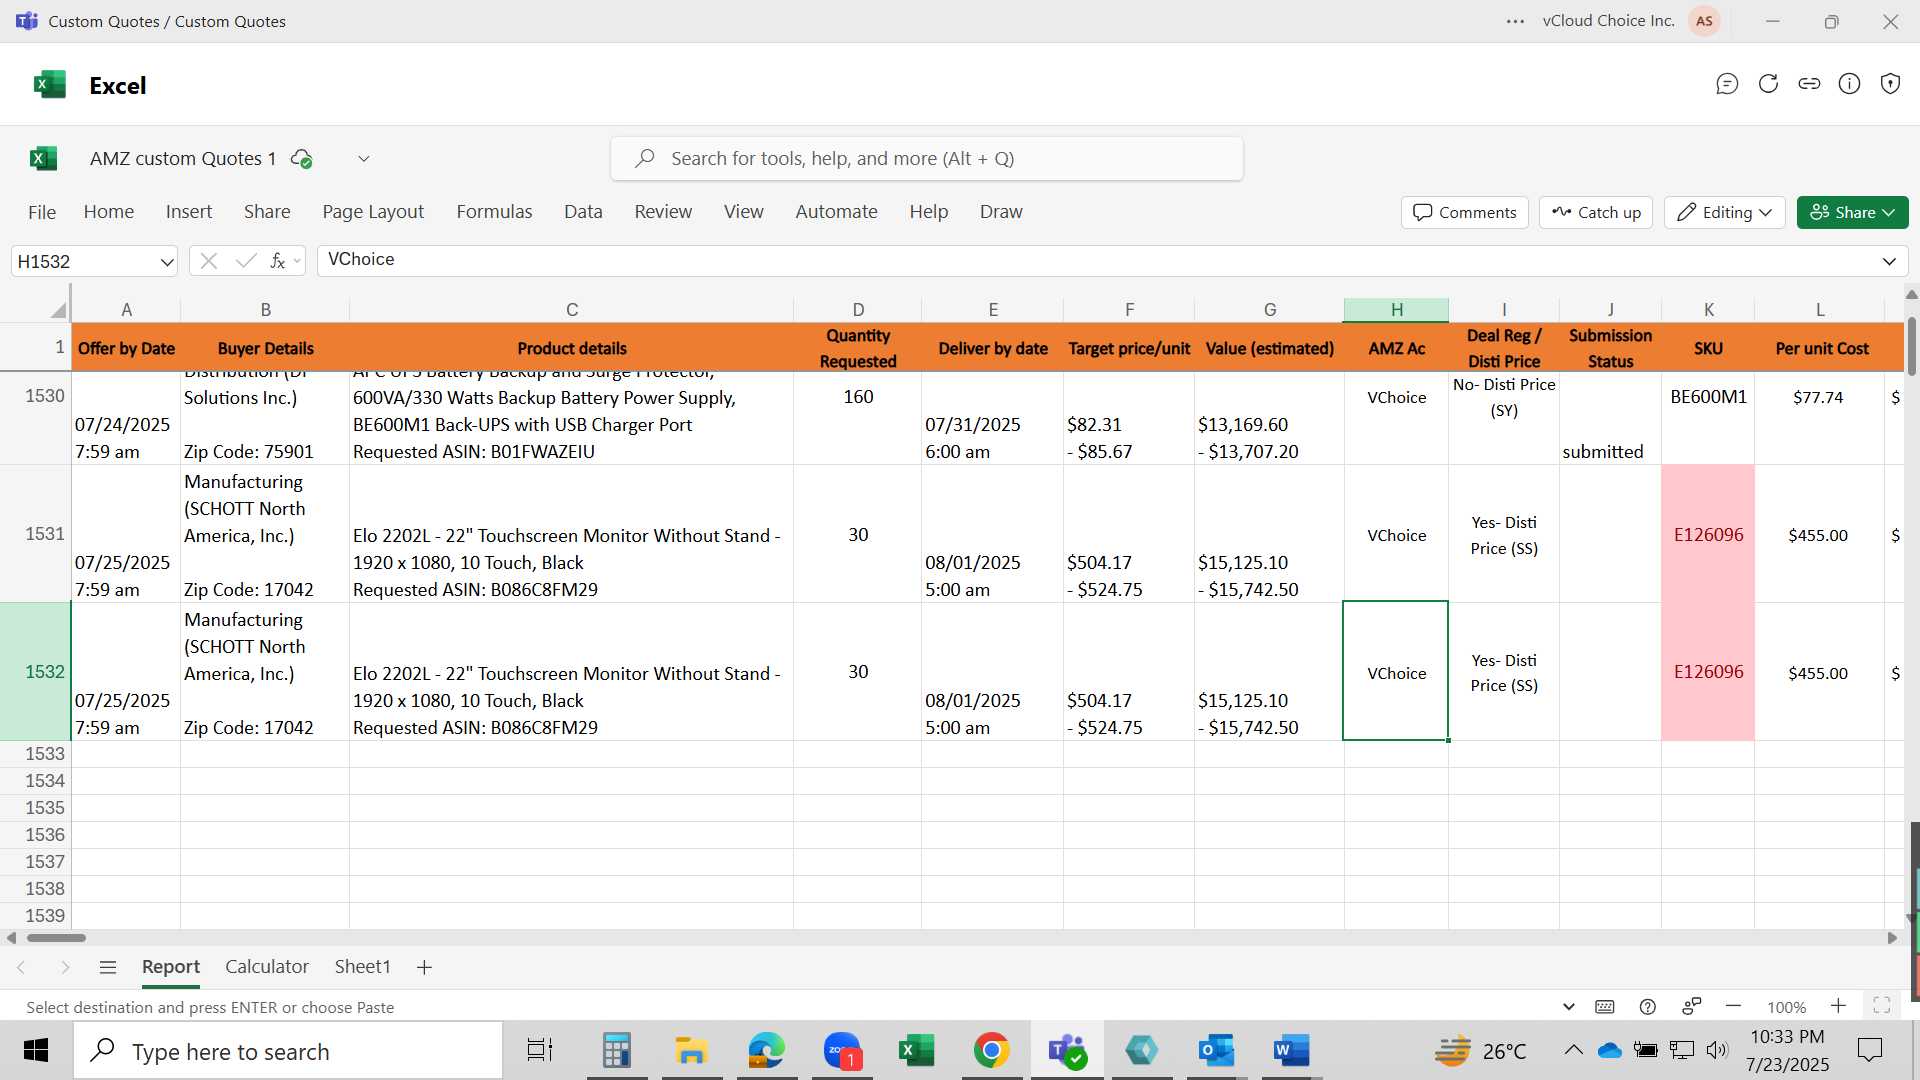1920x1080 pixels.
Task: Expand status bar options chevron
Action: [x=1568, y=1006]
